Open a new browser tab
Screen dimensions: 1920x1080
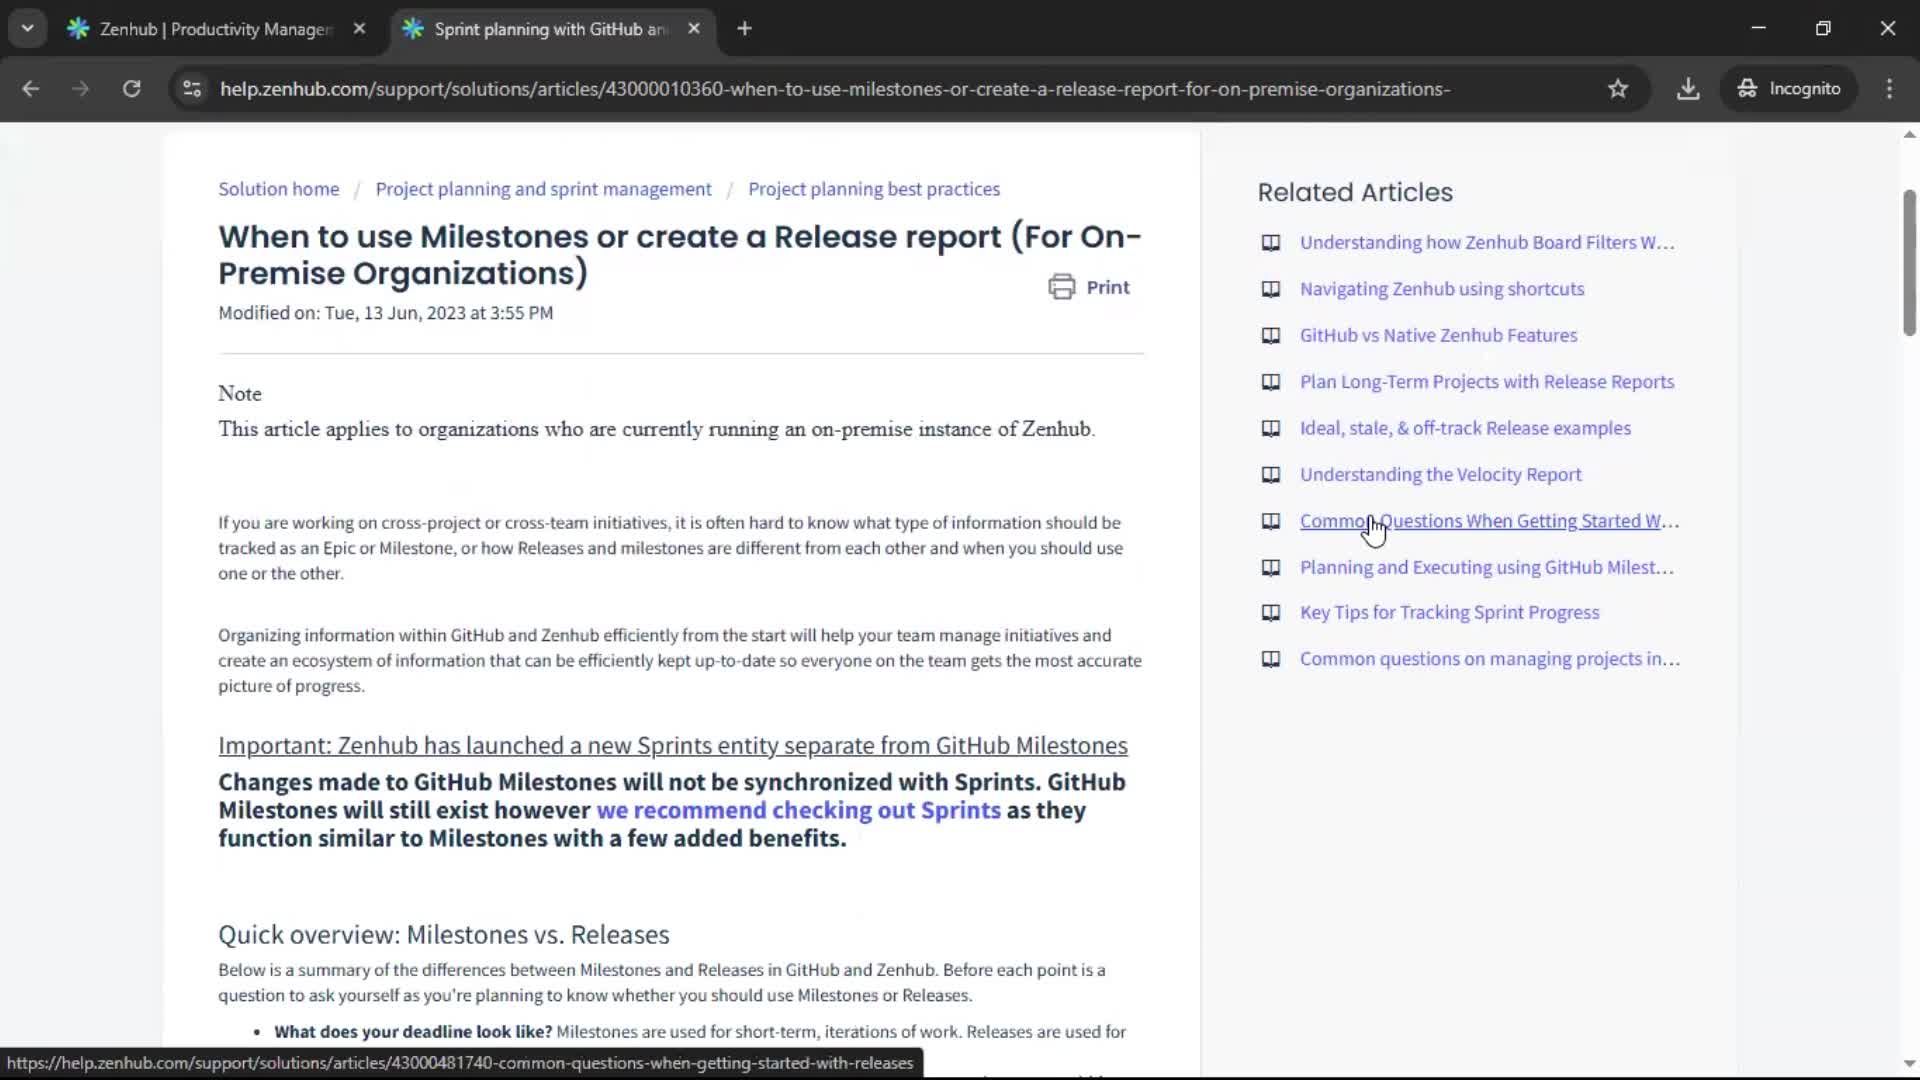745,28
